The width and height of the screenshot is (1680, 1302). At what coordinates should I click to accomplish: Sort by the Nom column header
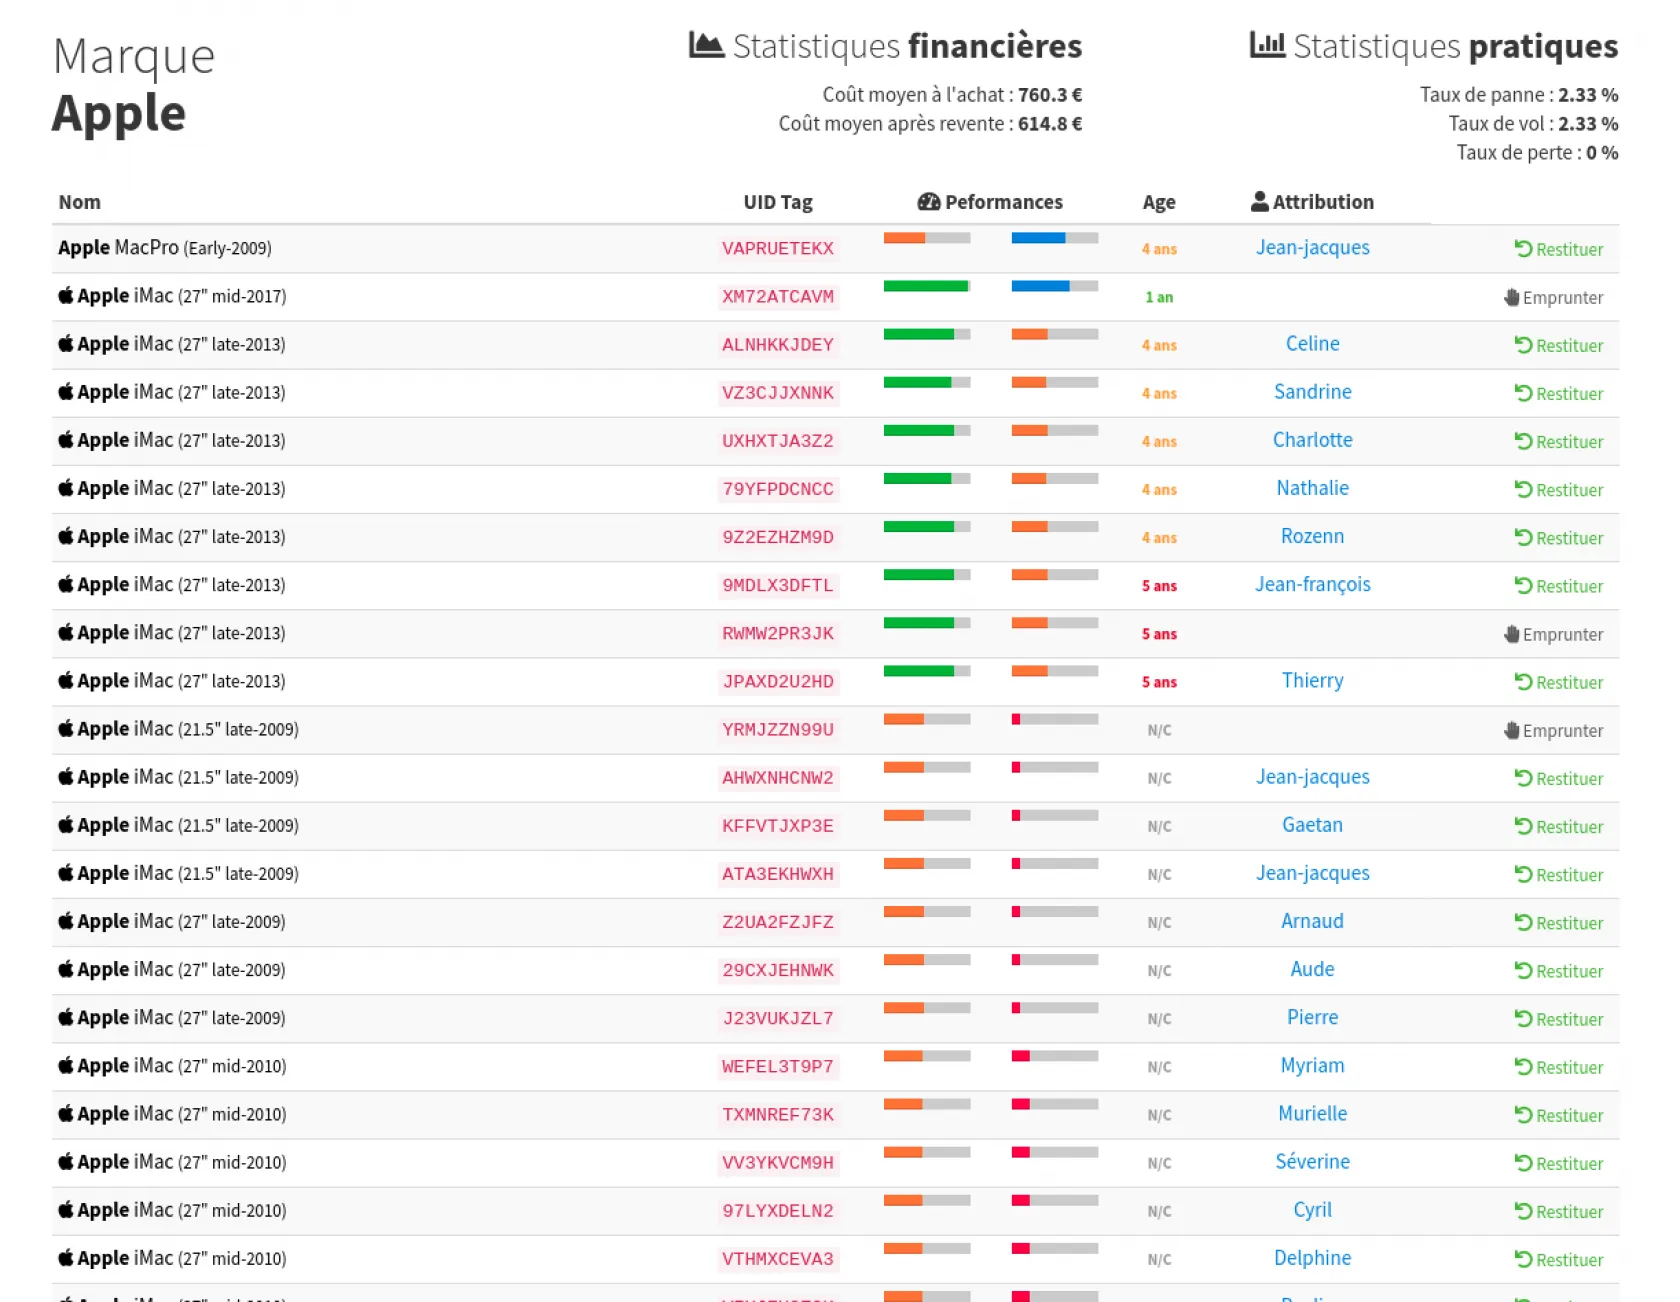tap(79, 202)
